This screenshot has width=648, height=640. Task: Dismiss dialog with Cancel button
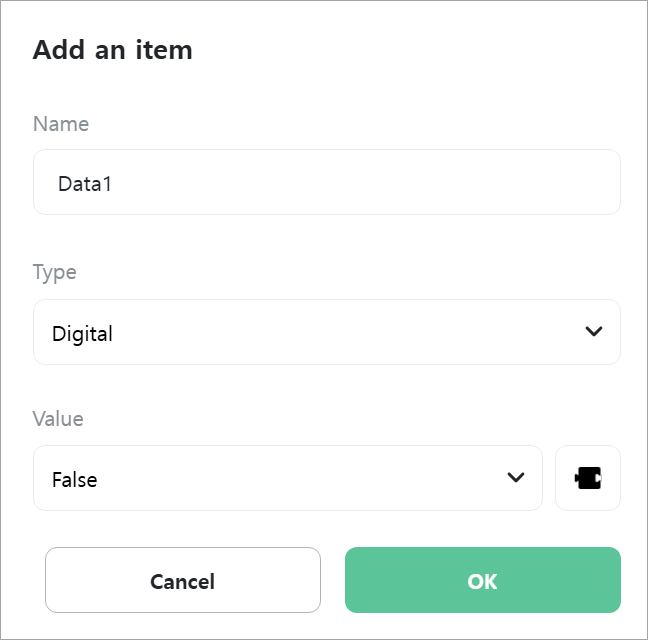[183, 580]
